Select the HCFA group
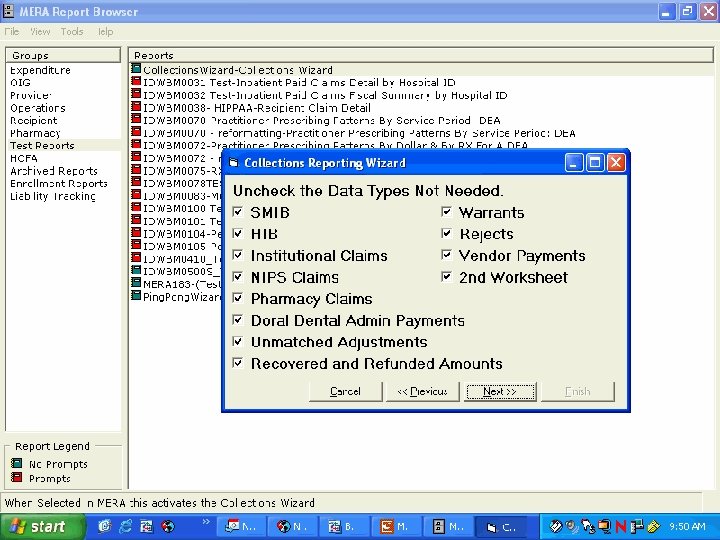The width and height of the screenshot is (720, 540). point(24,158)
